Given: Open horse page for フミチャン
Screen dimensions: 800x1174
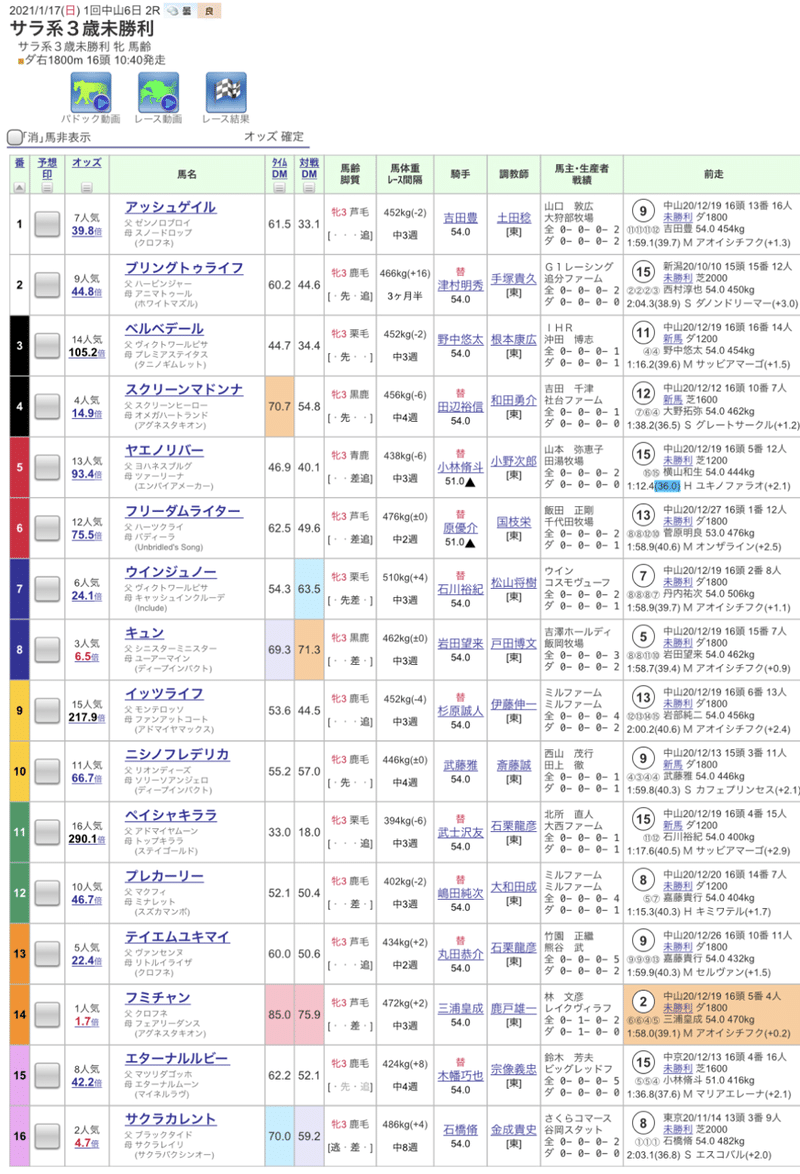Looking at the screenshot, I should 157,997.
